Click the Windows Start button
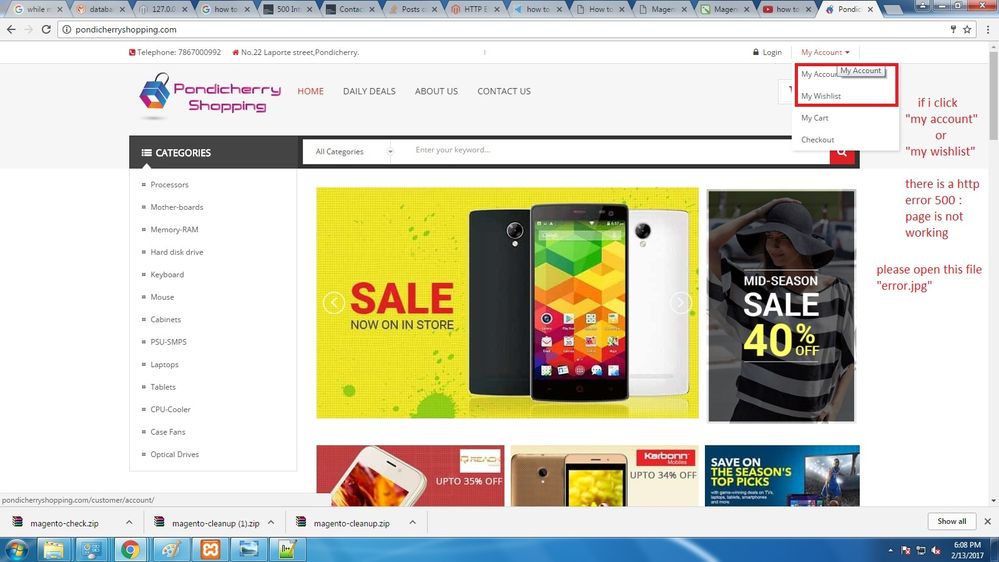Image resolution: width=999 pixels, height=562 pixels. (x=14, y=549)
